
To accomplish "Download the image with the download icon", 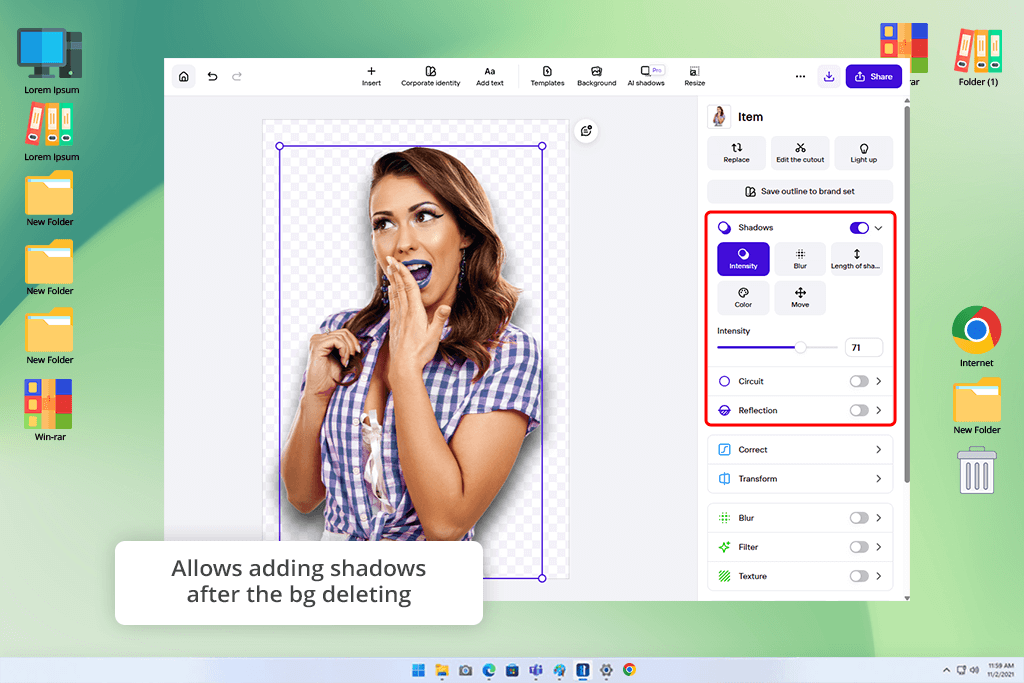I will (x=829, y=76).
